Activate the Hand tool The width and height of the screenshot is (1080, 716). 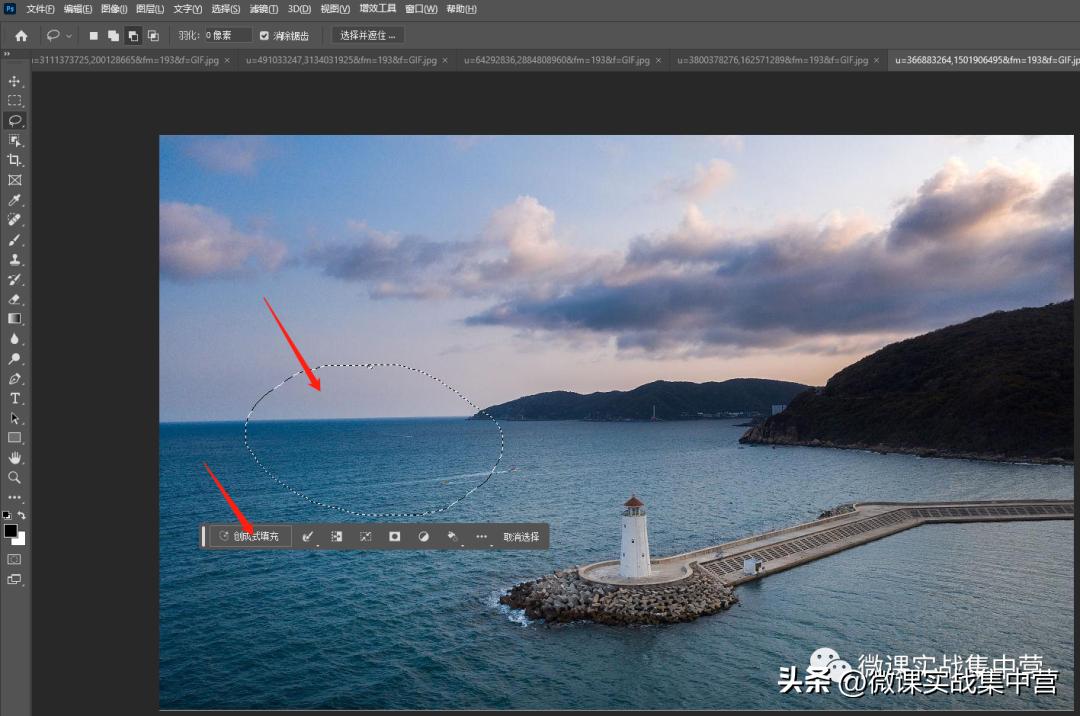click(14, 457)
